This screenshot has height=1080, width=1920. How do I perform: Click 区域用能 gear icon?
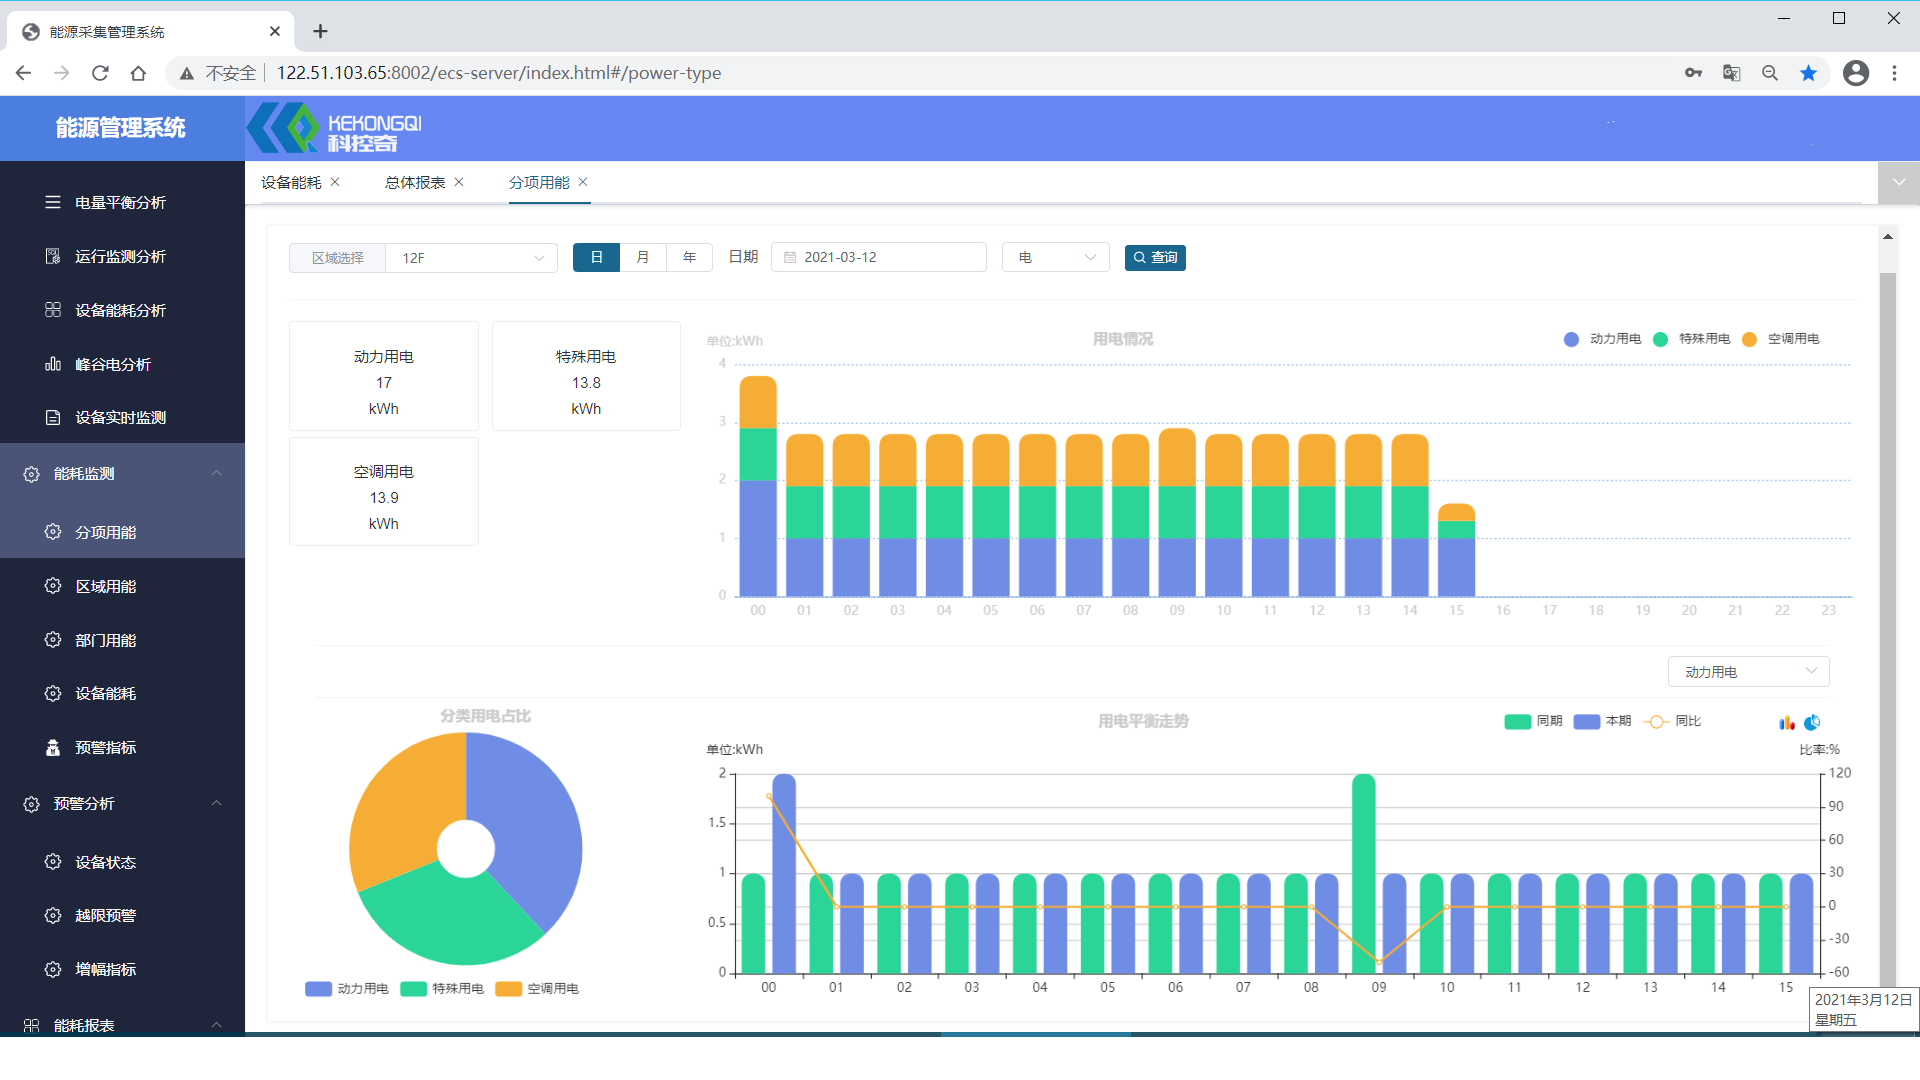coord(53,586)
